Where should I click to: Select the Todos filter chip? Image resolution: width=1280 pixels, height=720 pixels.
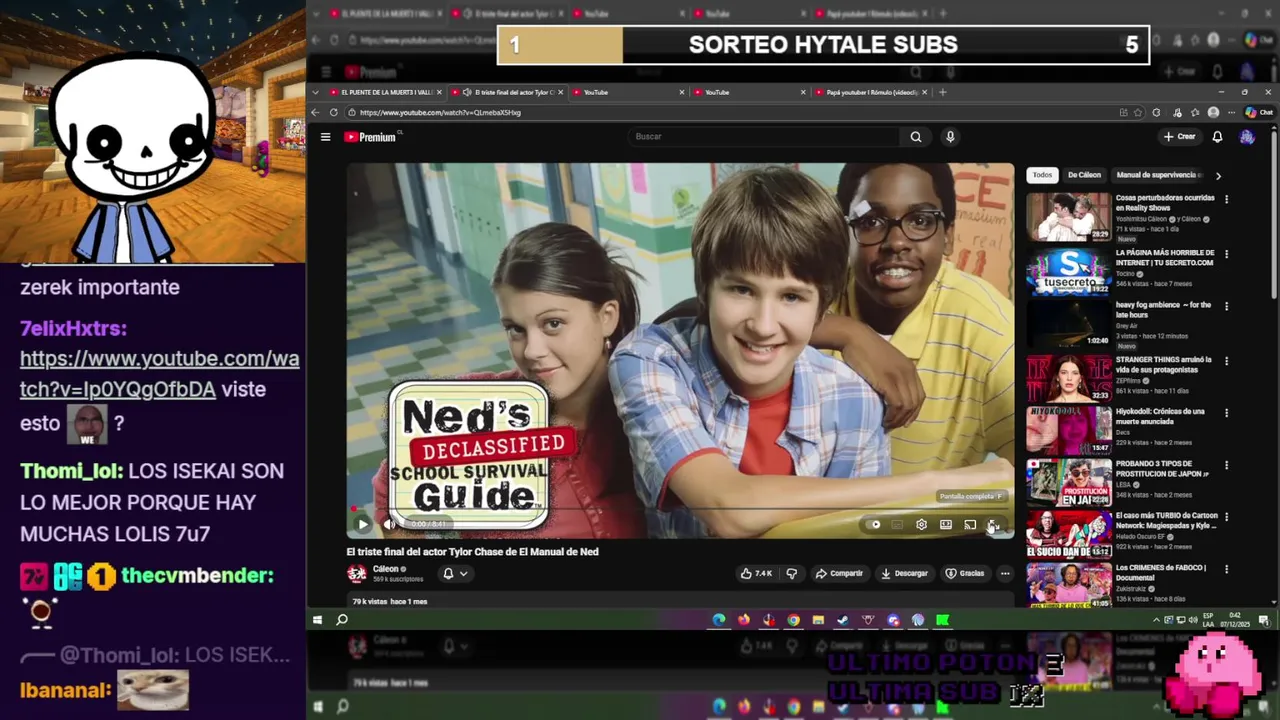click(x=1042, y=175)
